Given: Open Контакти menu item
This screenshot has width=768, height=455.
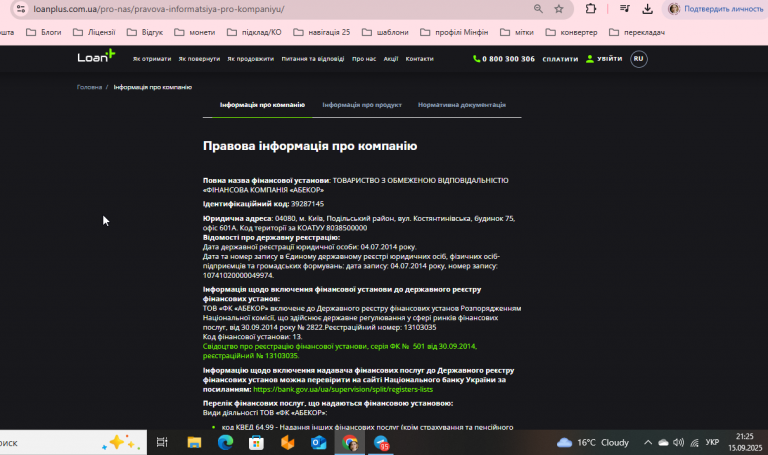Looking at the screenshot, I should (419, 59).
